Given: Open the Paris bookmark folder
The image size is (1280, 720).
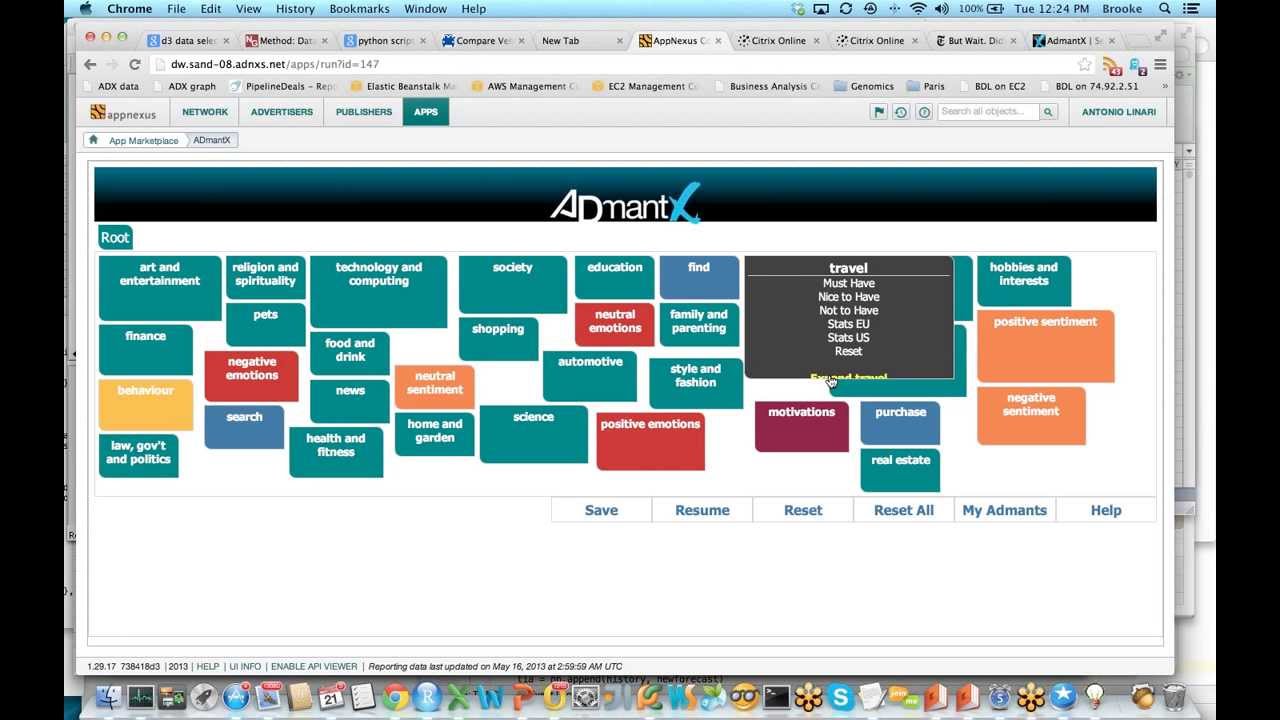Looking at the screenshot, I should pyautogui.click(x=925, y=86).
